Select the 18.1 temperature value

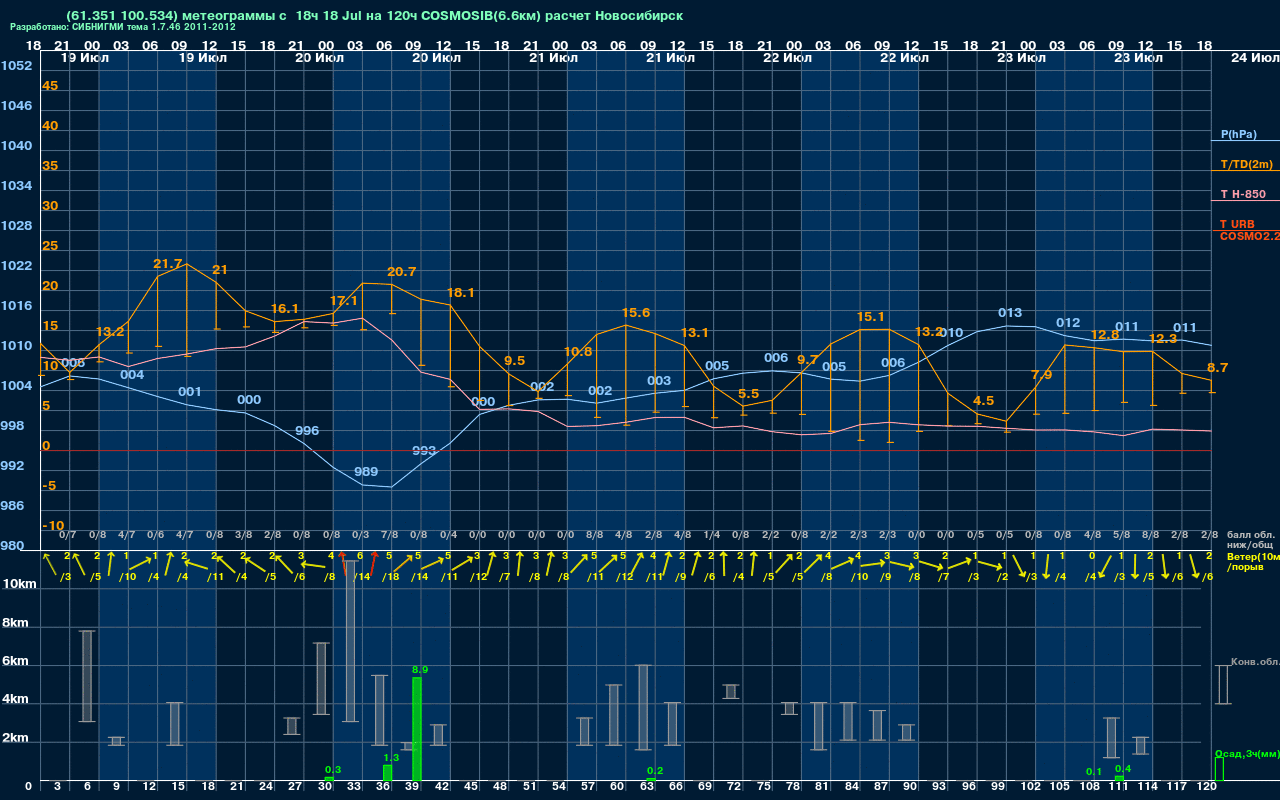460,293
